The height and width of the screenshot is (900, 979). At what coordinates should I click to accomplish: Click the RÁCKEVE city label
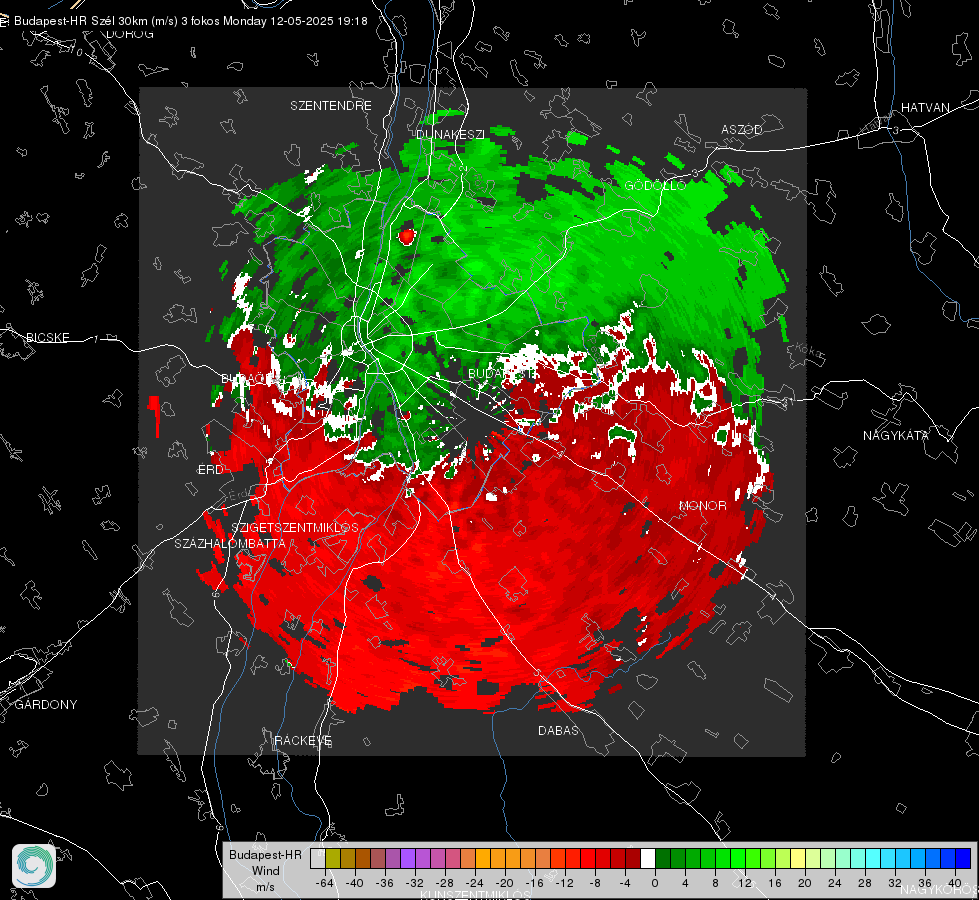[303, 740]
